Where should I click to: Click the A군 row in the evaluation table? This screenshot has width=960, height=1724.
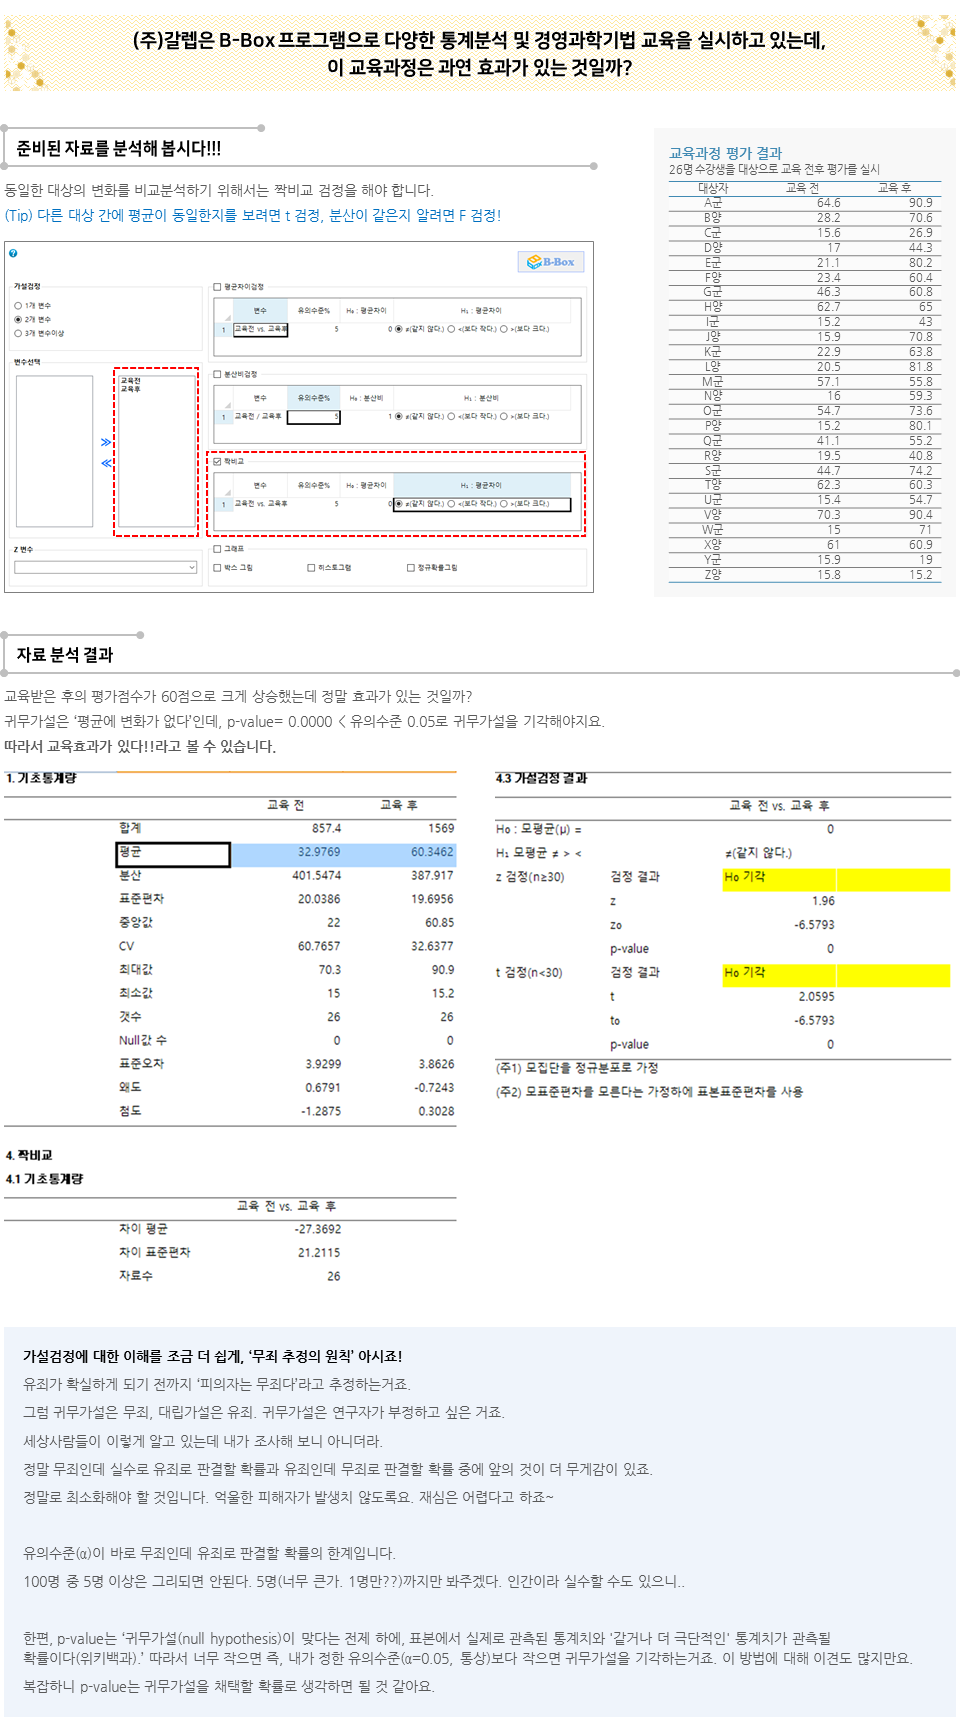805,203
